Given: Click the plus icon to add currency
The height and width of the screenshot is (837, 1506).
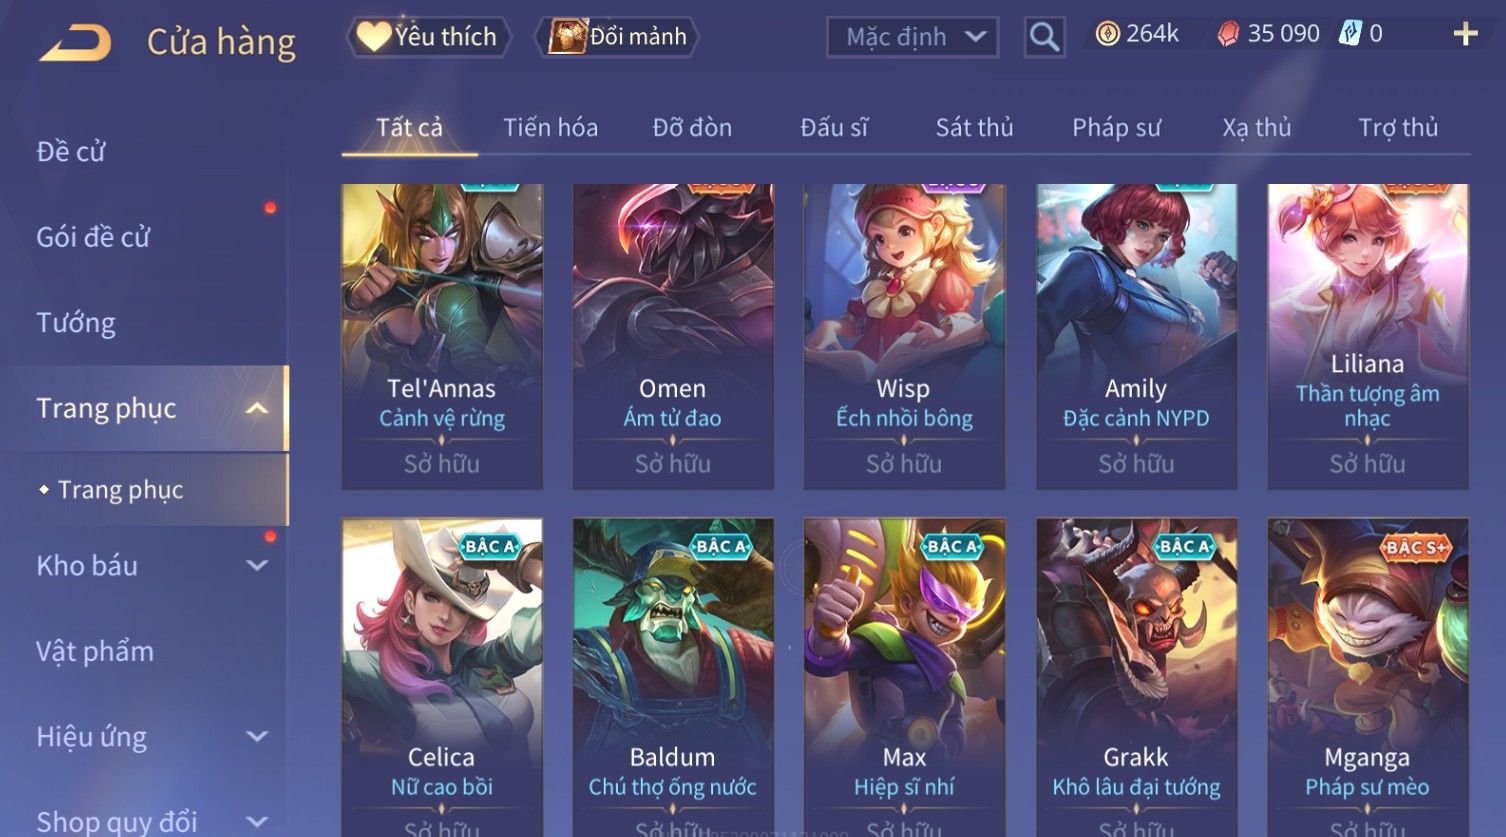Looking at the screenshot, I should point(1465,34).
